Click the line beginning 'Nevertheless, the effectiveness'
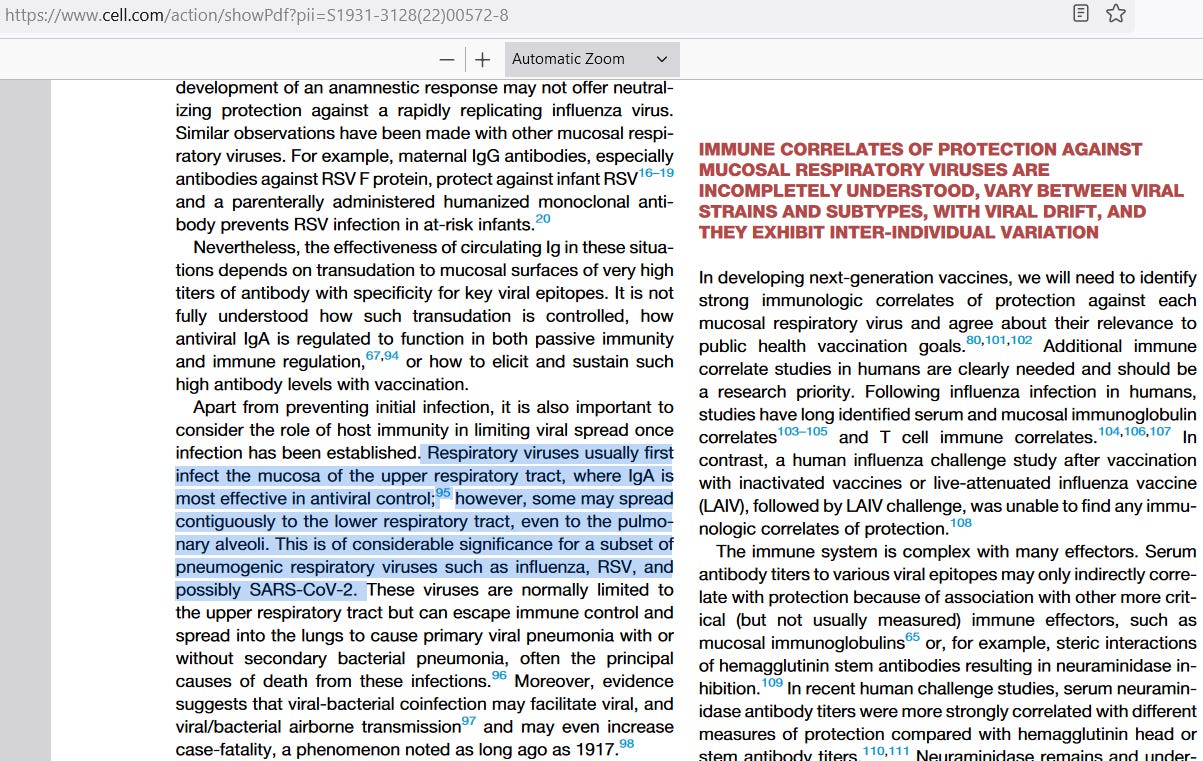This screenshot has width=1203, height=761. point(433,247)
